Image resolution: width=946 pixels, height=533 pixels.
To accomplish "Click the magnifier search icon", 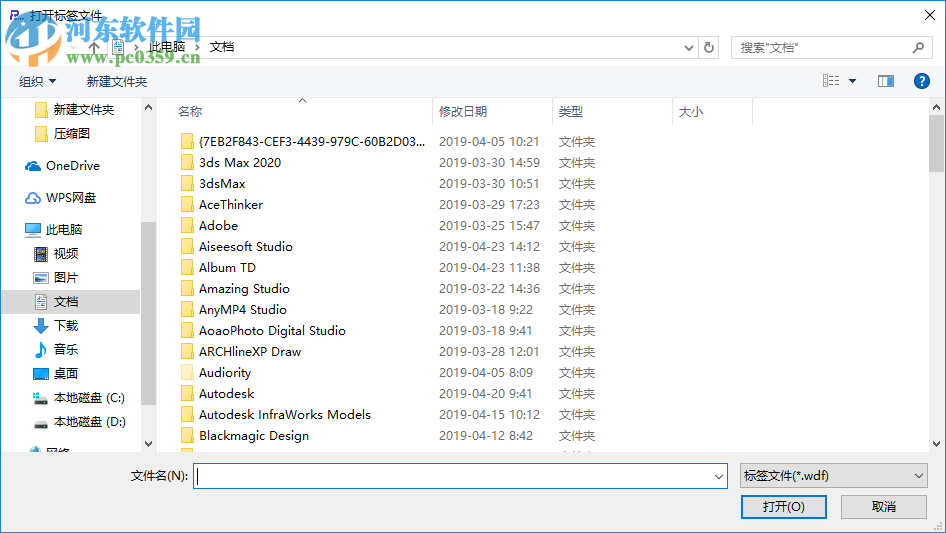I will (x=918, y=47).
